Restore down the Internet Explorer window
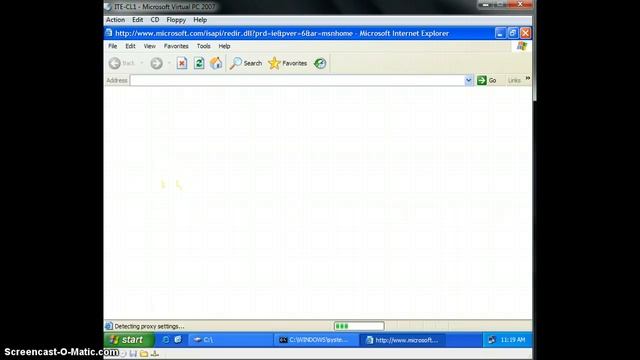Viewport: 640px width, 360px height. click(x=513, y=33)
